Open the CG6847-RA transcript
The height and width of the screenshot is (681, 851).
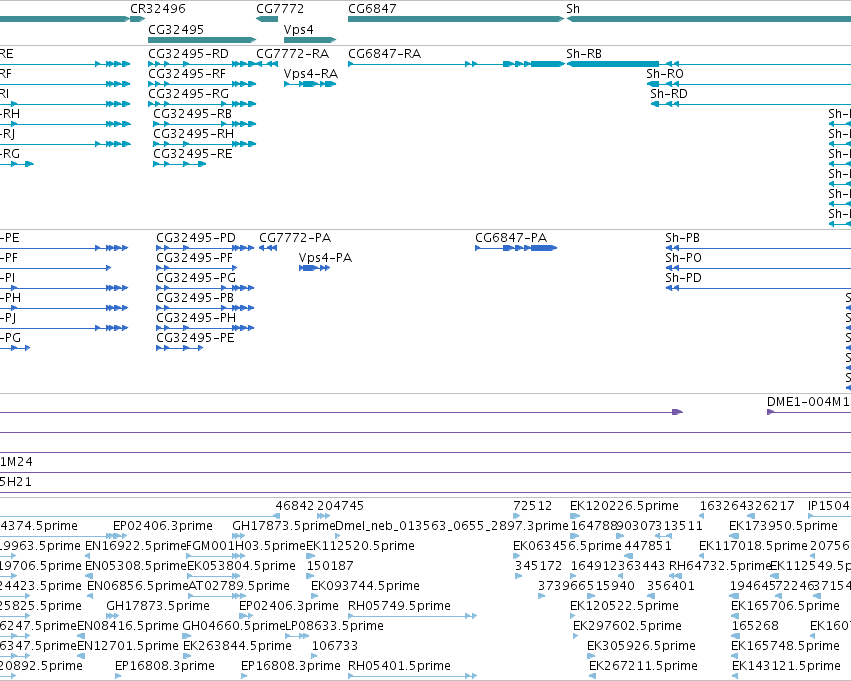[456, 64]
